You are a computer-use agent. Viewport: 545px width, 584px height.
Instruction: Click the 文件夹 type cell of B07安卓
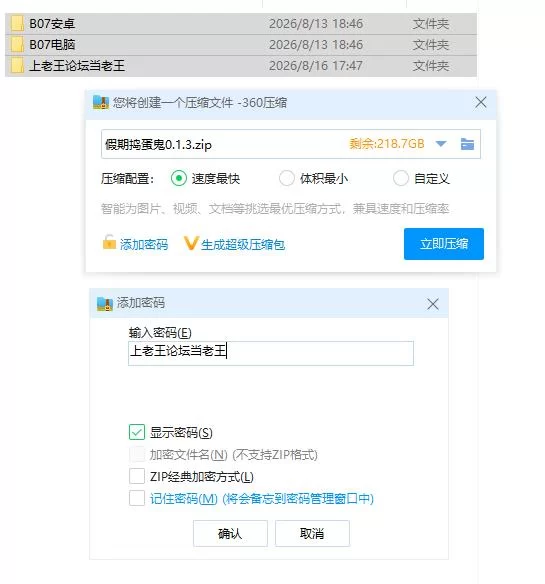coord(431,24)
